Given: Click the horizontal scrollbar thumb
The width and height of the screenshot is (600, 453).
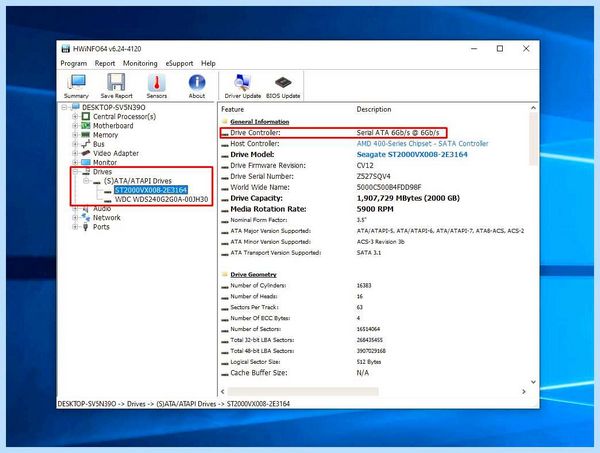Looking at the screenshot, I should (x=303, y=391).
